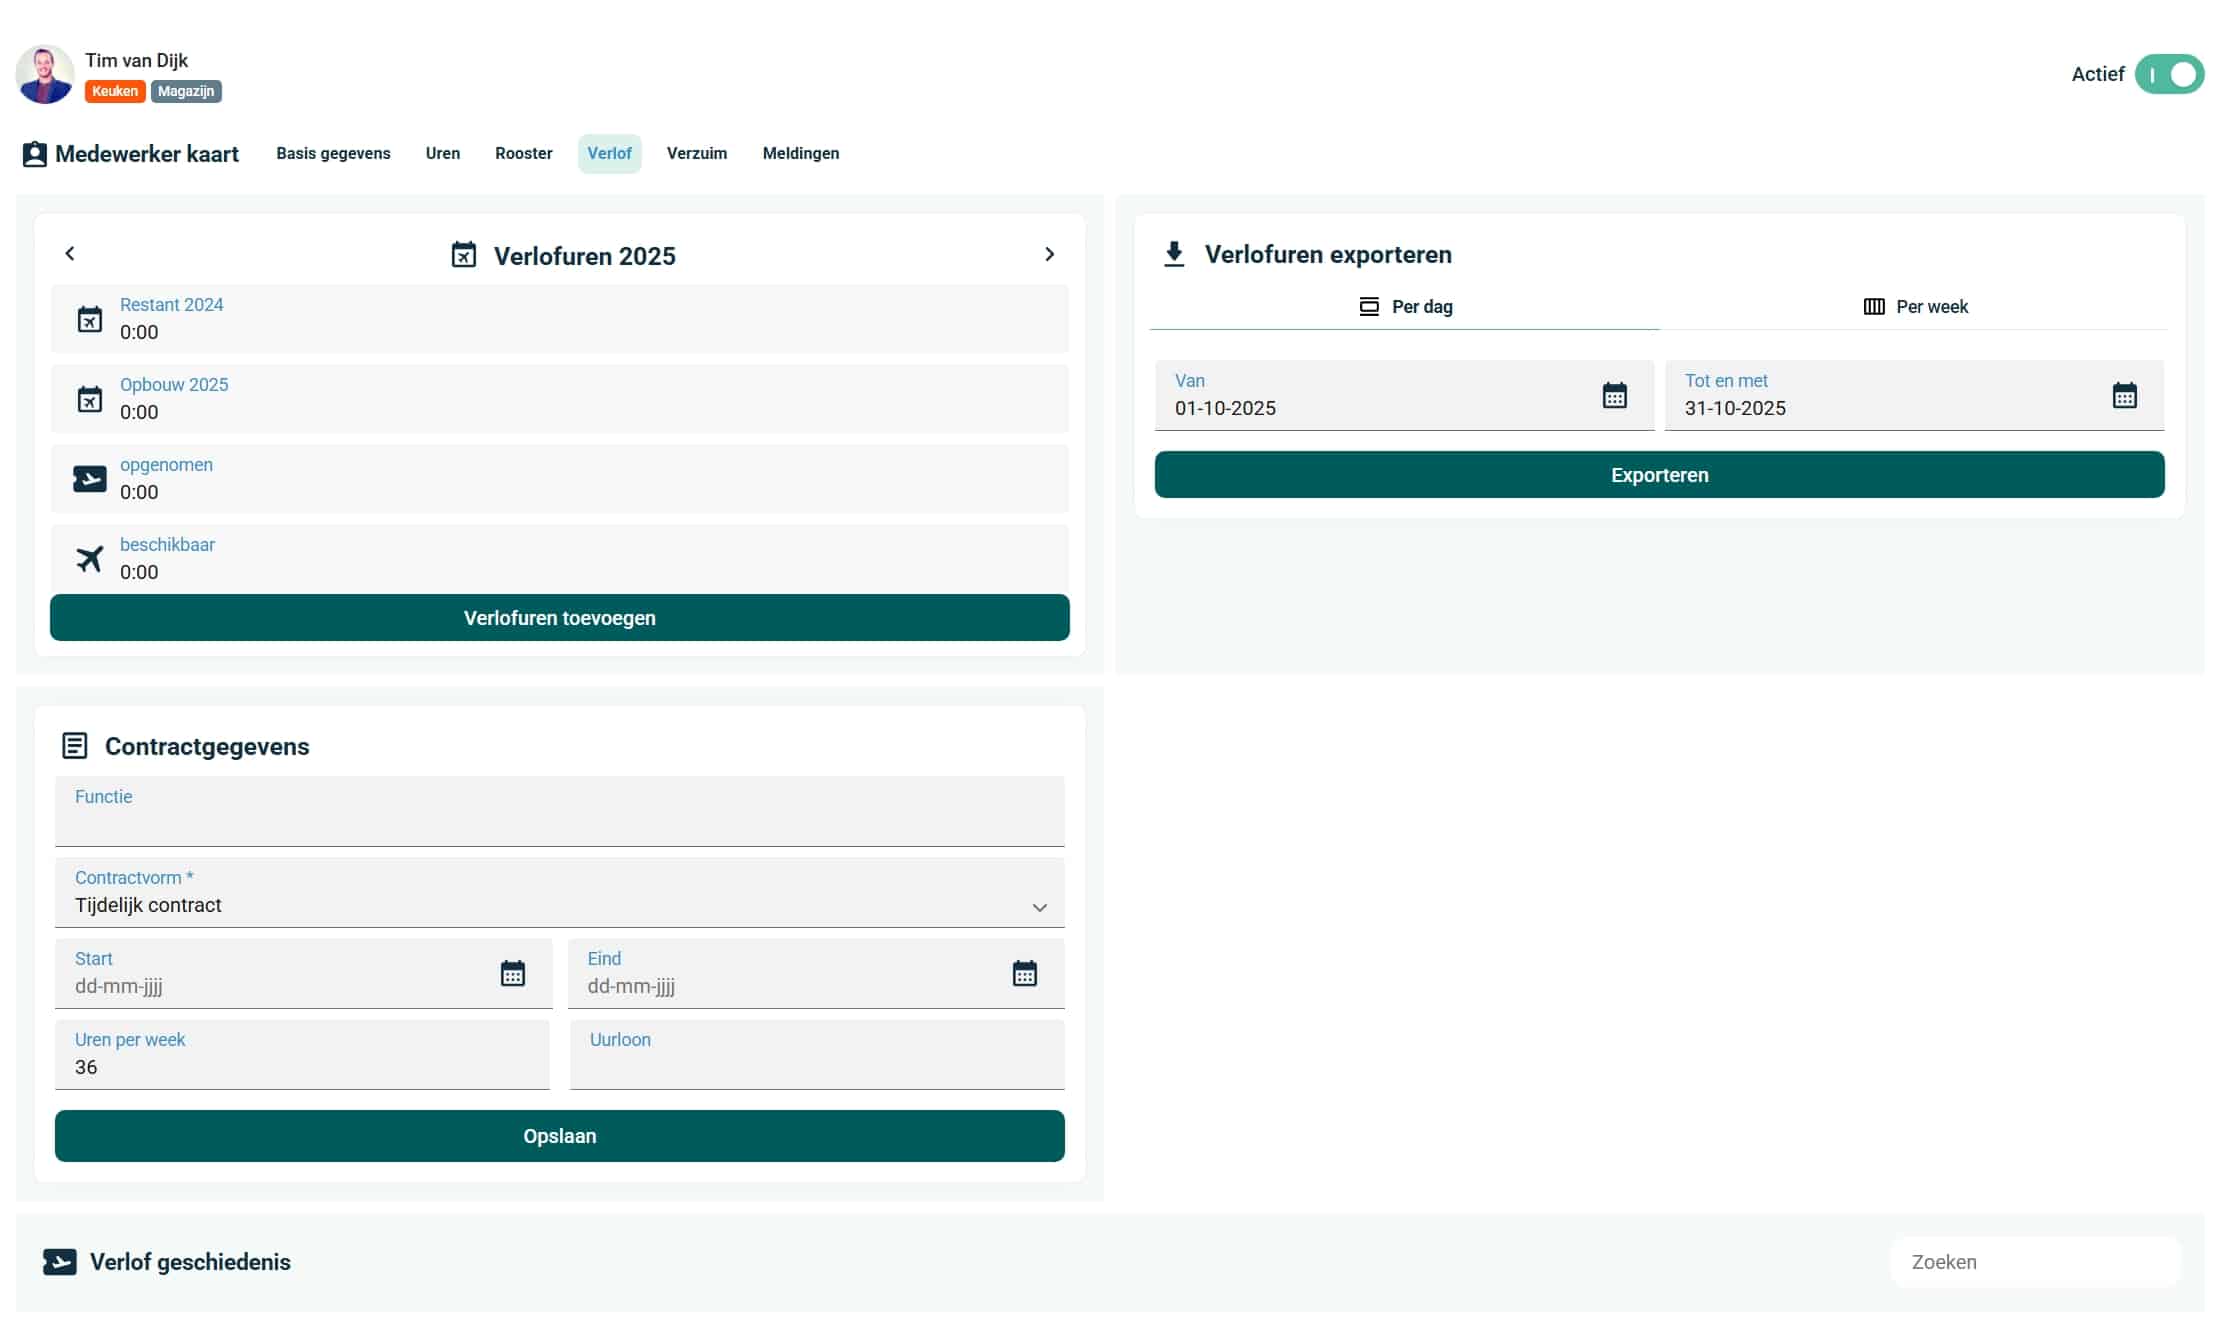Click the airplane icon next to beschikbaar

(90, 558)
